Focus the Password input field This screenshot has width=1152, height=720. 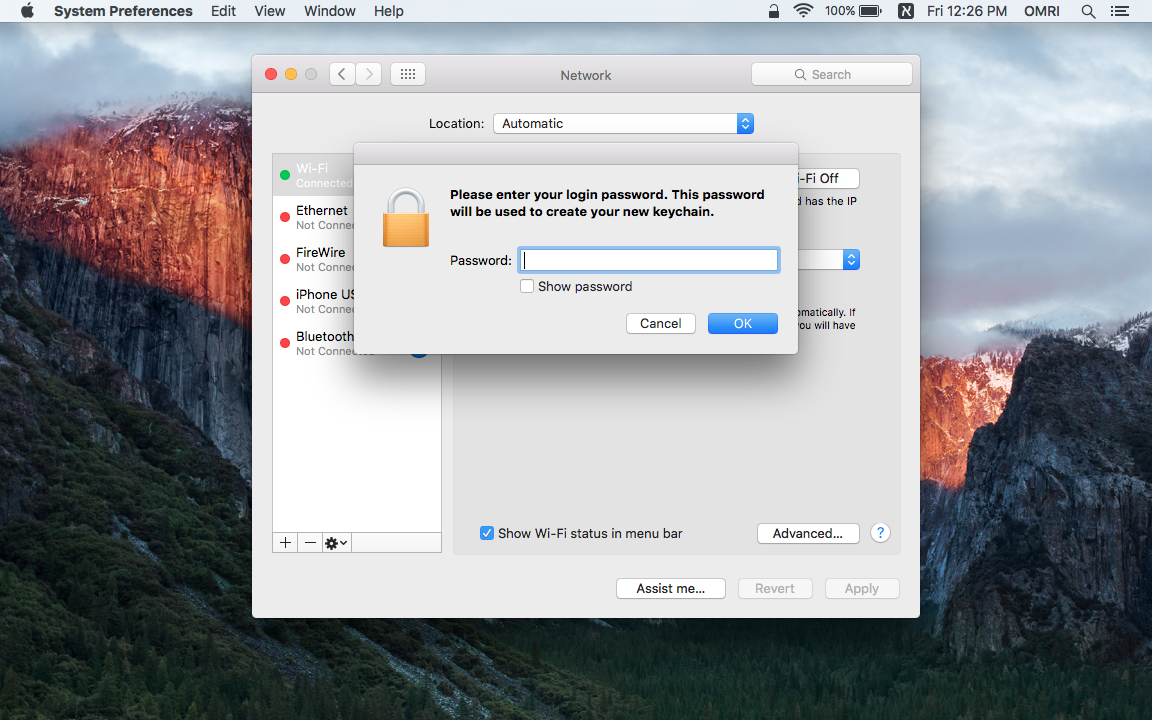click(649, 260)
